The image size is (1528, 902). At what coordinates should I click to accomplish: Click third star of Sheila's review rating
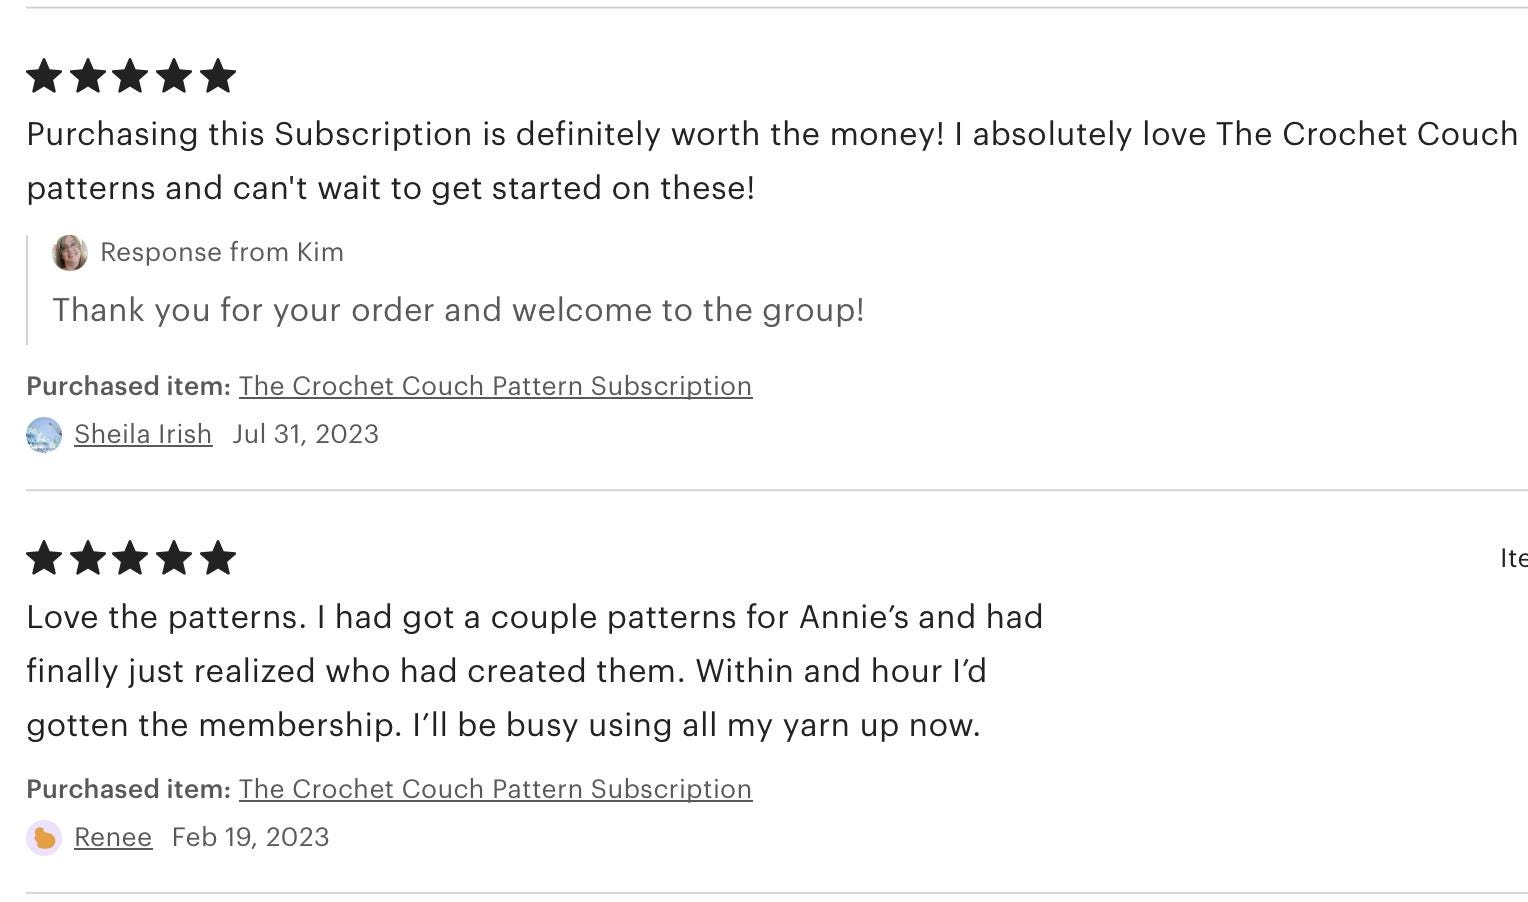131,76
